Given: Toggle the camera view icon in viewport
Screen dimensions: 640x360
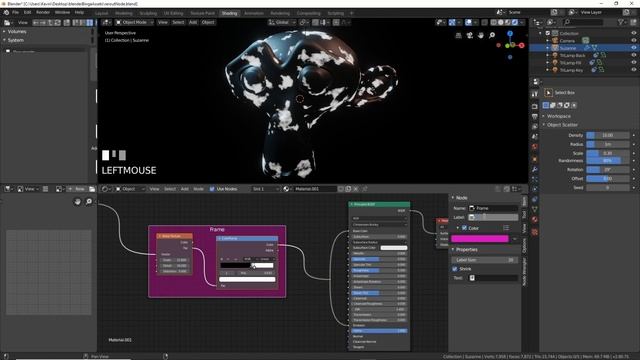Looking at the screenshot, I should (470, 36).
